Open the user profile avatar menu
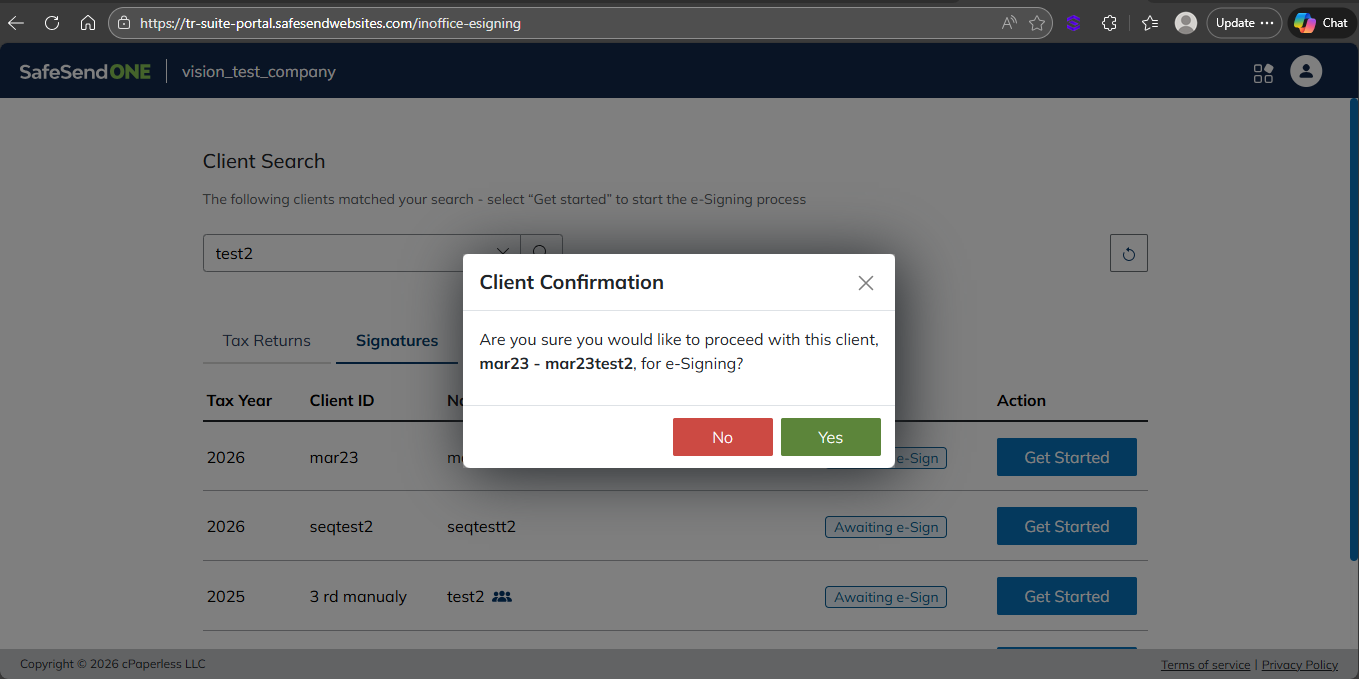1359x679 pixels. tap(1306, 72)
